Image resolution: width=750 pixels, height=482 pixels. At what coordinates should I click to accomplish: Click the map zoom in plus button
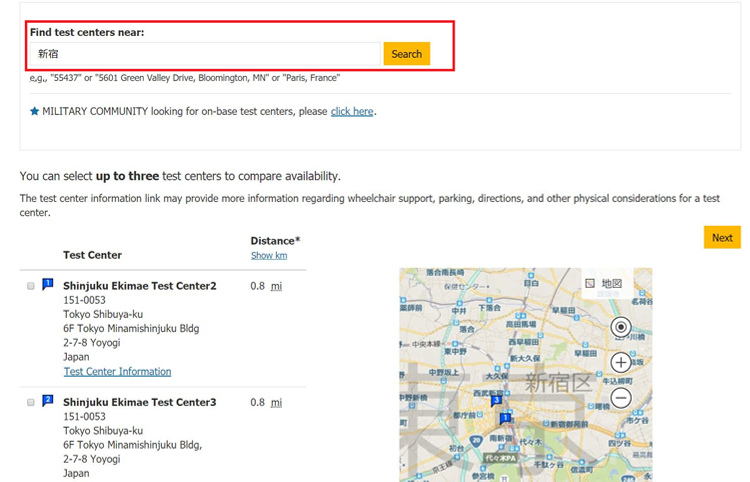[x=621, y=363]
